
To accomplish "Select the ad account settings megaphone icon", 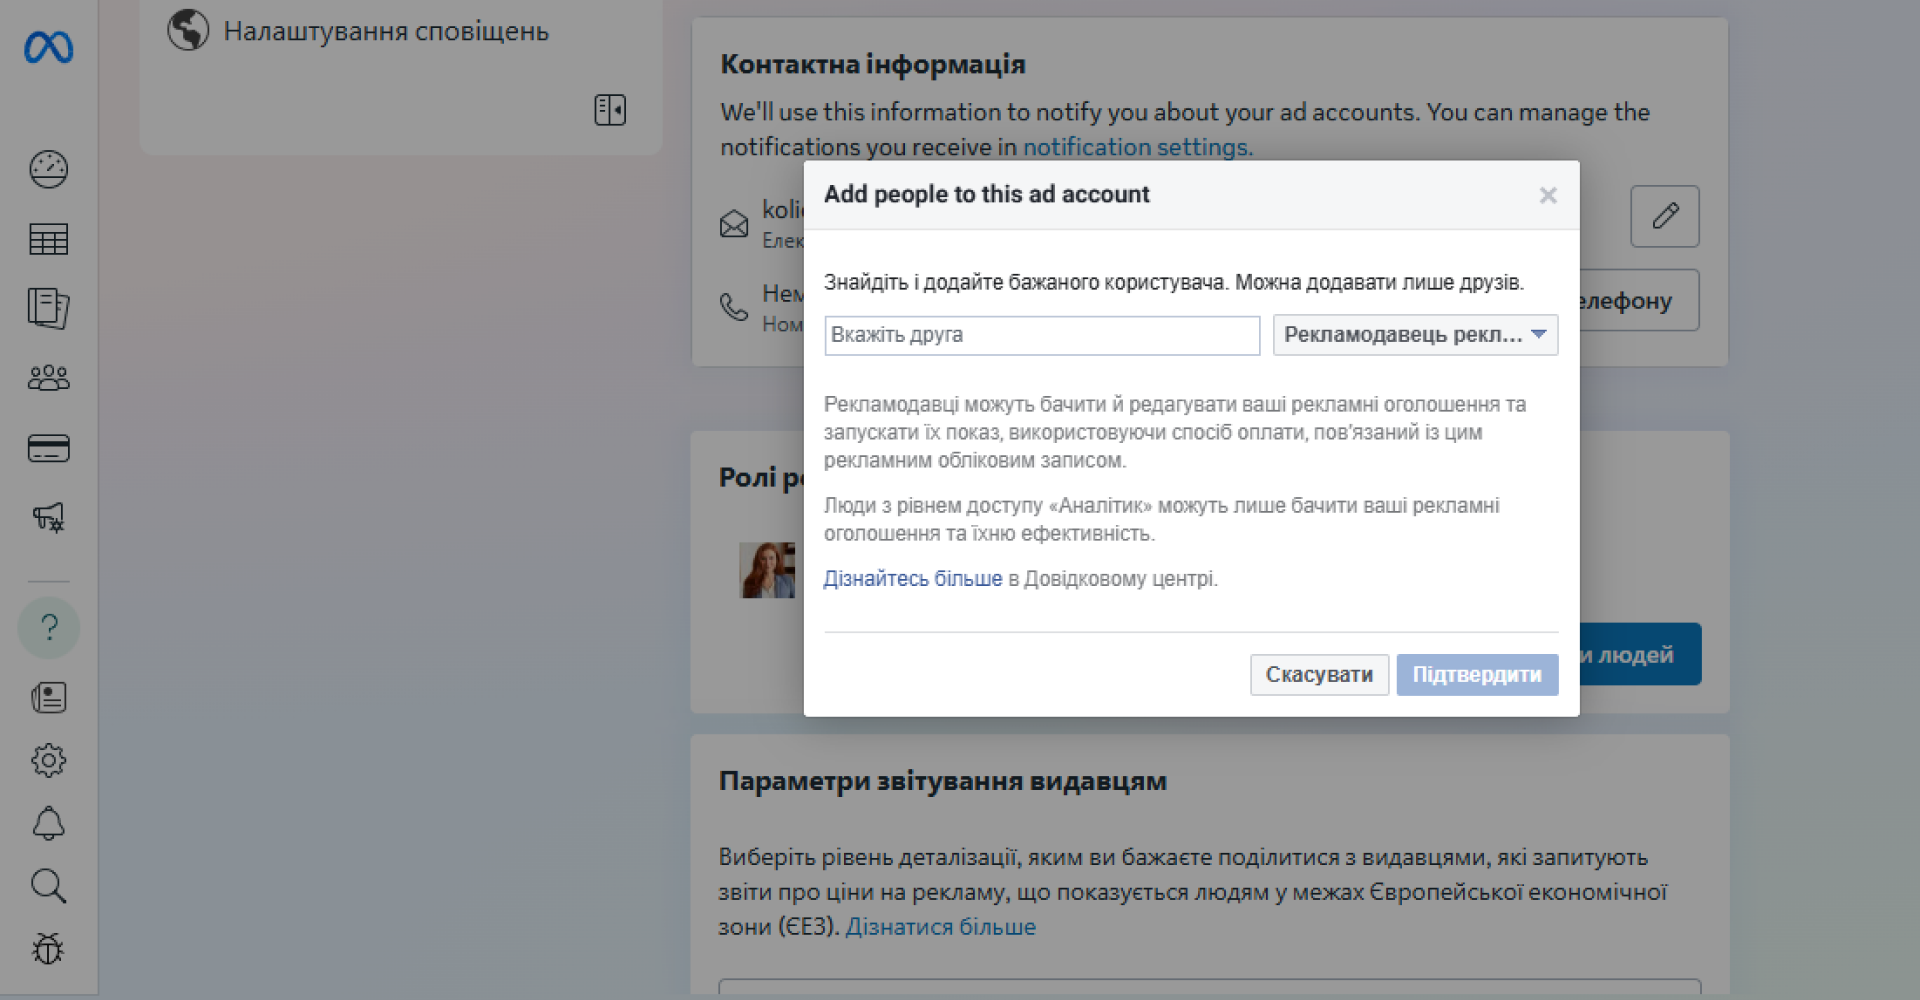I will 47,517.
